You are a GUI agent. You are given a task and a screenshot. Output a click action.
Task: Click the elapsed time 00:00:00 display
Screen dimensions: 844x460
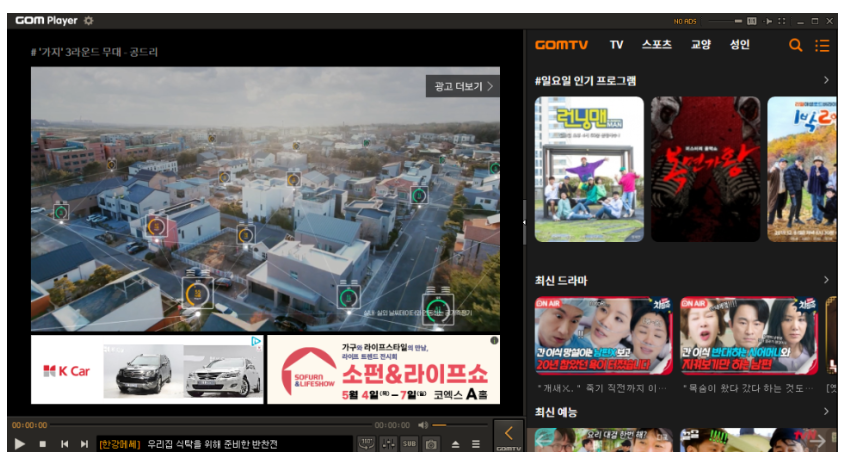[x=30, y=425]
